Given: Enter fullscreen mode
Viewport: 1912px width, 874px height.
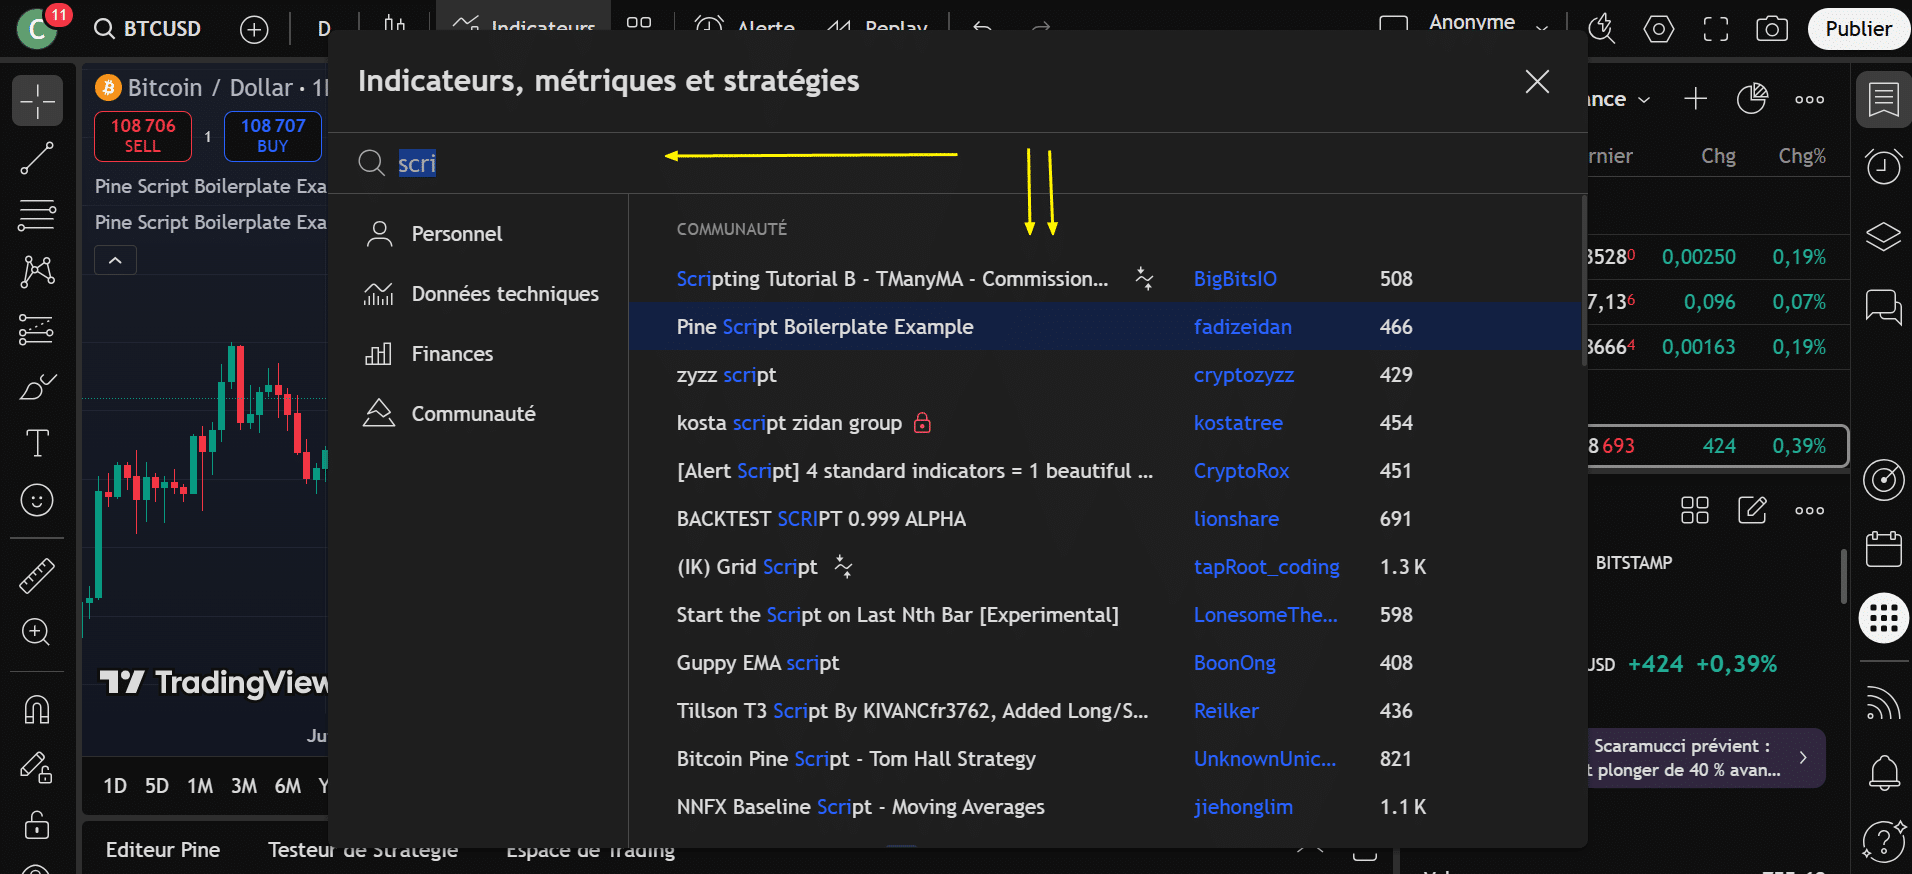Looking at the screenshot, I should click(x=1716, y=29).
